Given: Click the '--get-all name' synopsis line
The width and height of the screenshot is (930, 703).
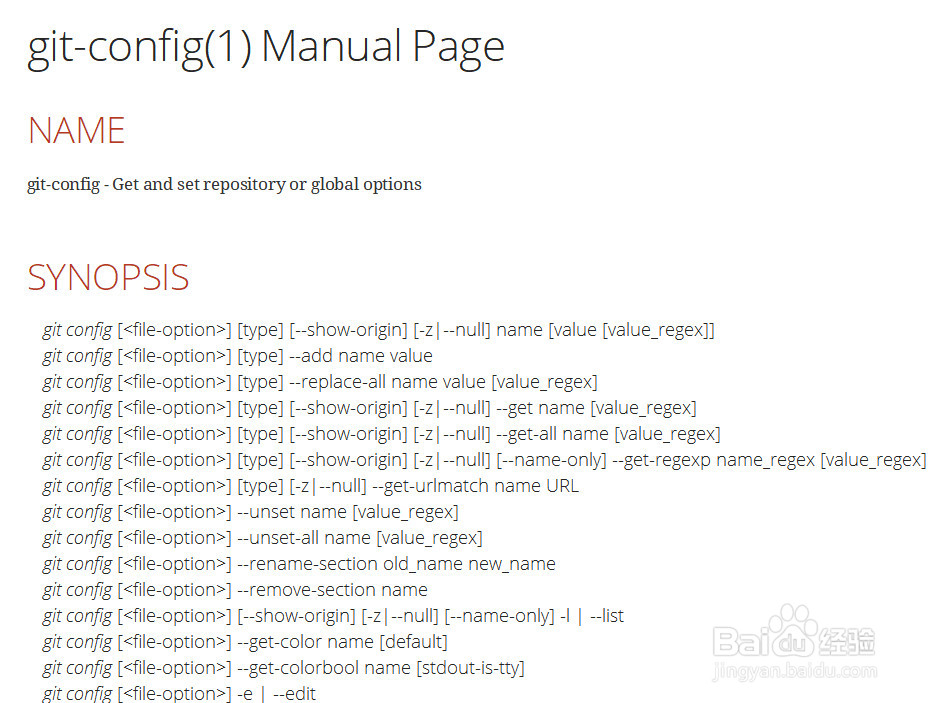Looking at the screenshot, I should tap(381, 434).
